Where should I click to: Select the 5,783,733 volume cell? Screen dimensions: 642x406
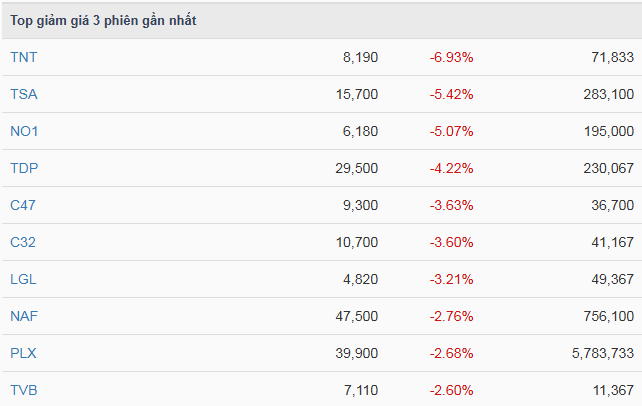598,353
